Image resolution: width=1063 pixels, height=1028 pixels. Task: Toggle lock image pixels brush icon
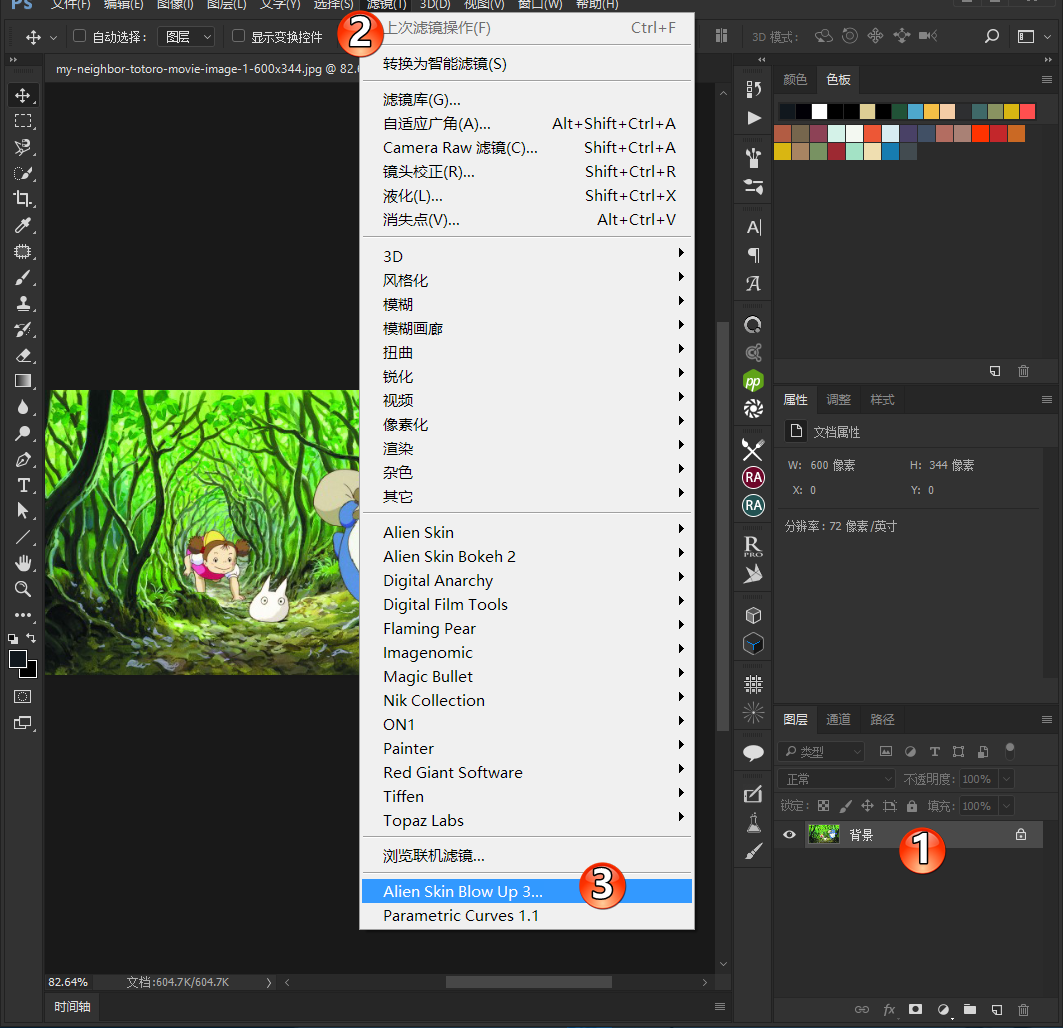(x=845, y=806)
